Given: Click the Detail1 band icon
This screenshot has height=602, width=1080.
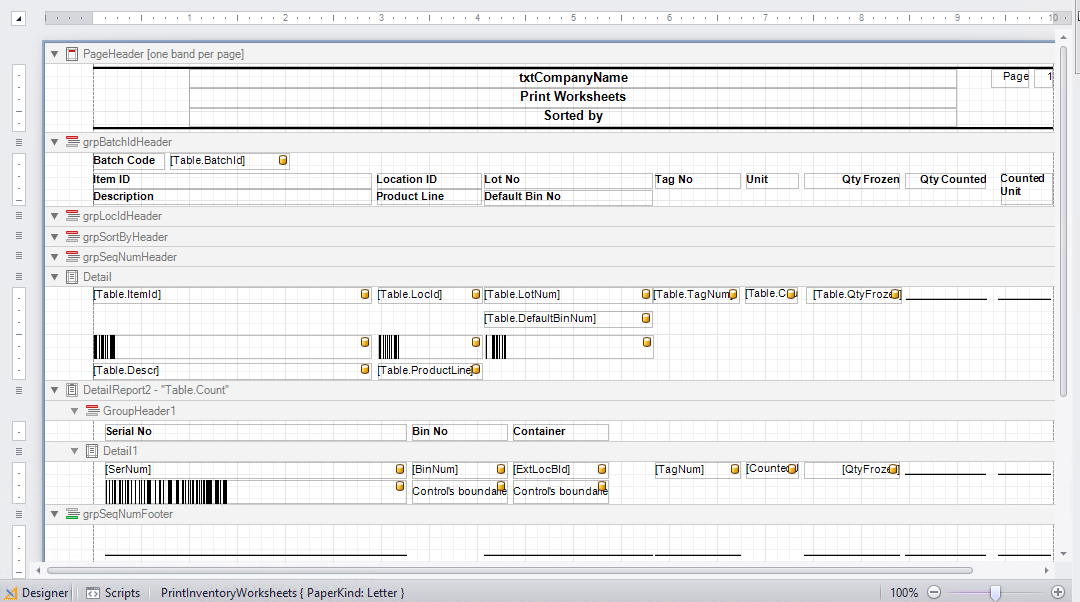Looking at the screenshot, I should coord(92,451).
